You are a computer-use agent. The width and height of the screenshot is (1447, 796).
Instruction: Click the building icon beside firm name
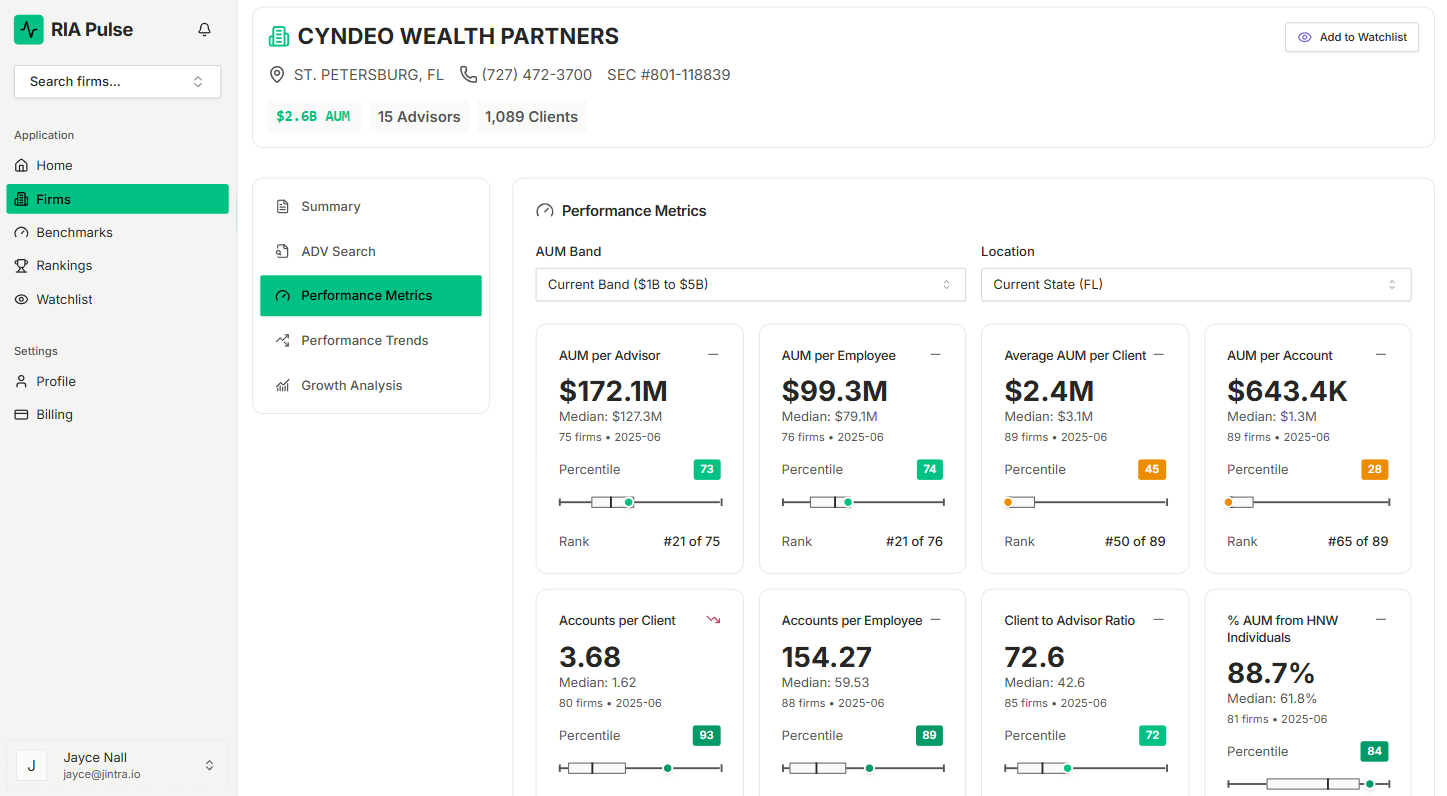tap(279, 37)
